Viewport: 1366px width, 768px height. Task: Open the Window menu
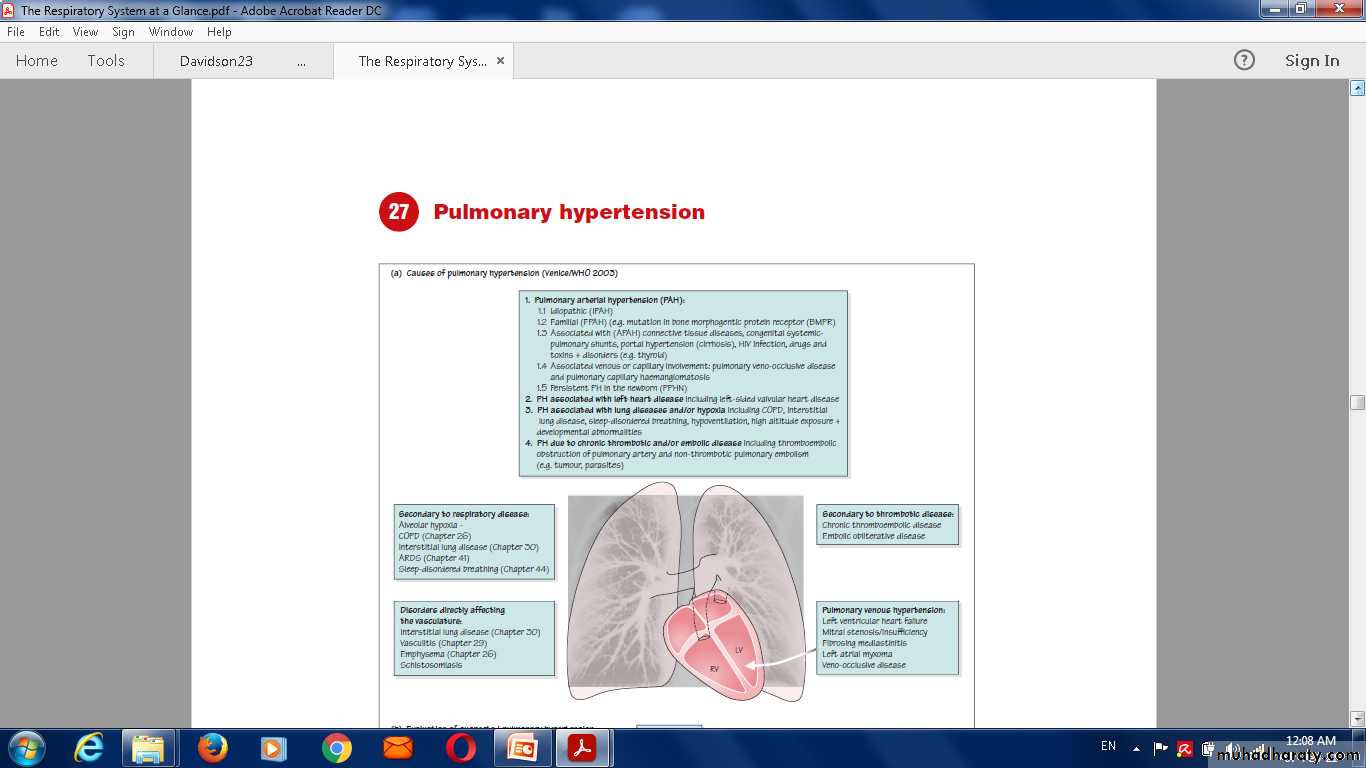171,32
